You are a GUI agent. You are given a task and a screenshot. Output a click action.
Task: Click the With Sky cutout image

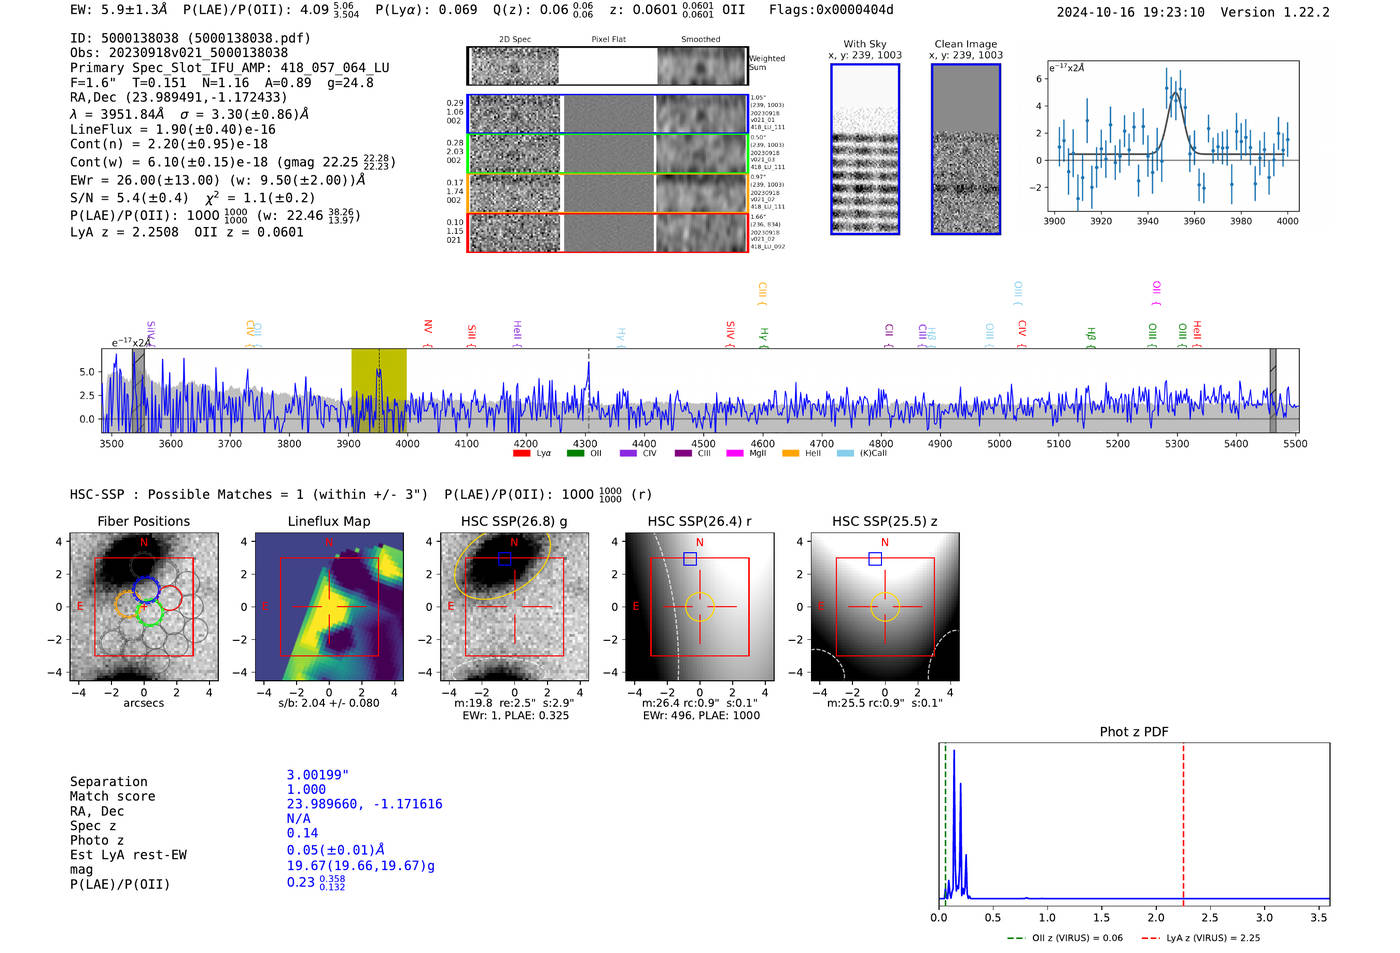[x=865, y=149]
